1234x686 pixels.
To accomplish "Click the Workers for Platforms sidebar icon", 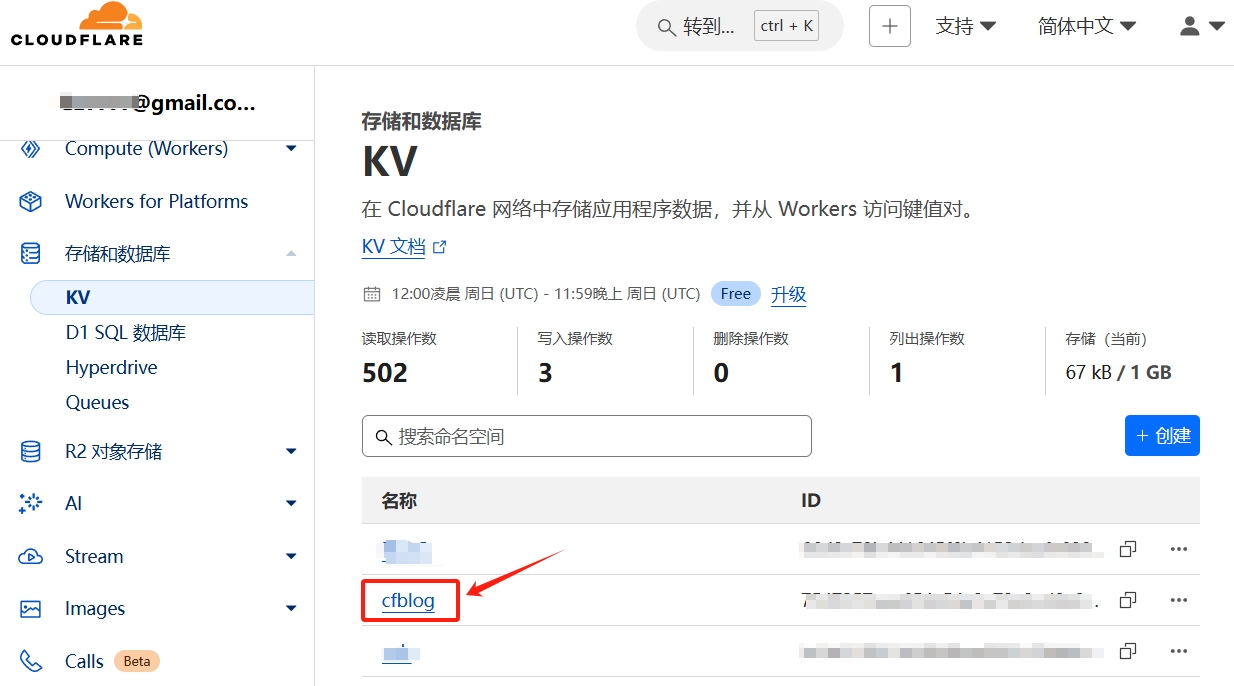I will [28, 201].
